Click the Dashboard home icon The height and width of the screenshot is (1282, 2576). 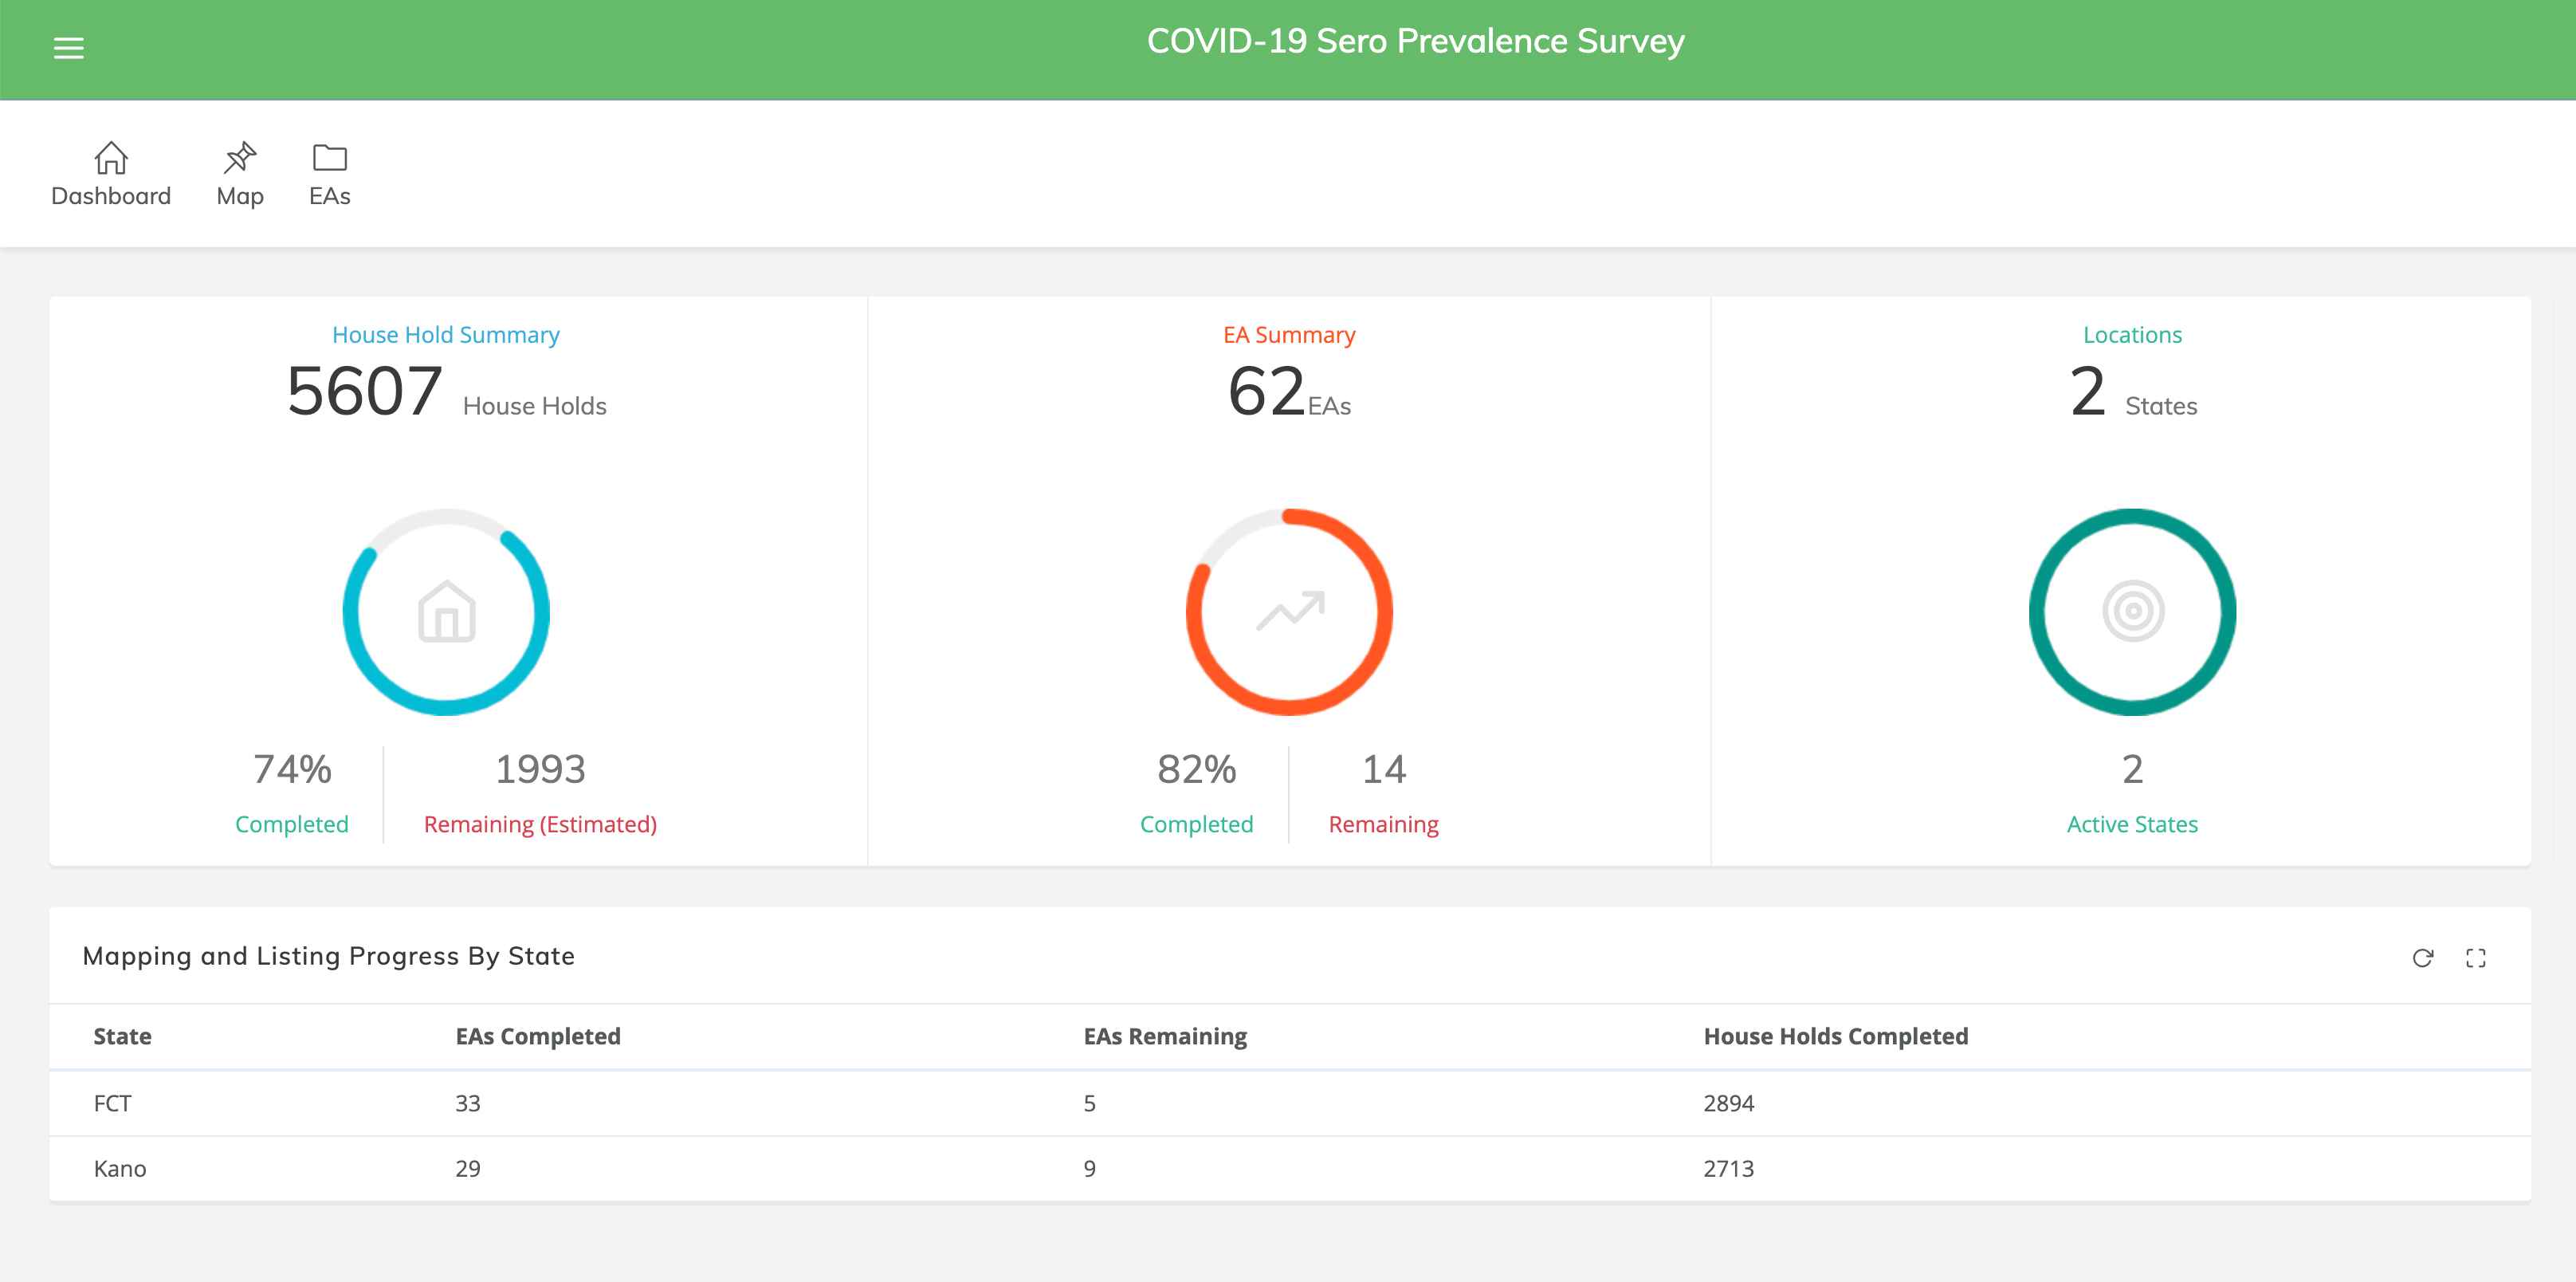pyautogui.click(x=111, y=158)
